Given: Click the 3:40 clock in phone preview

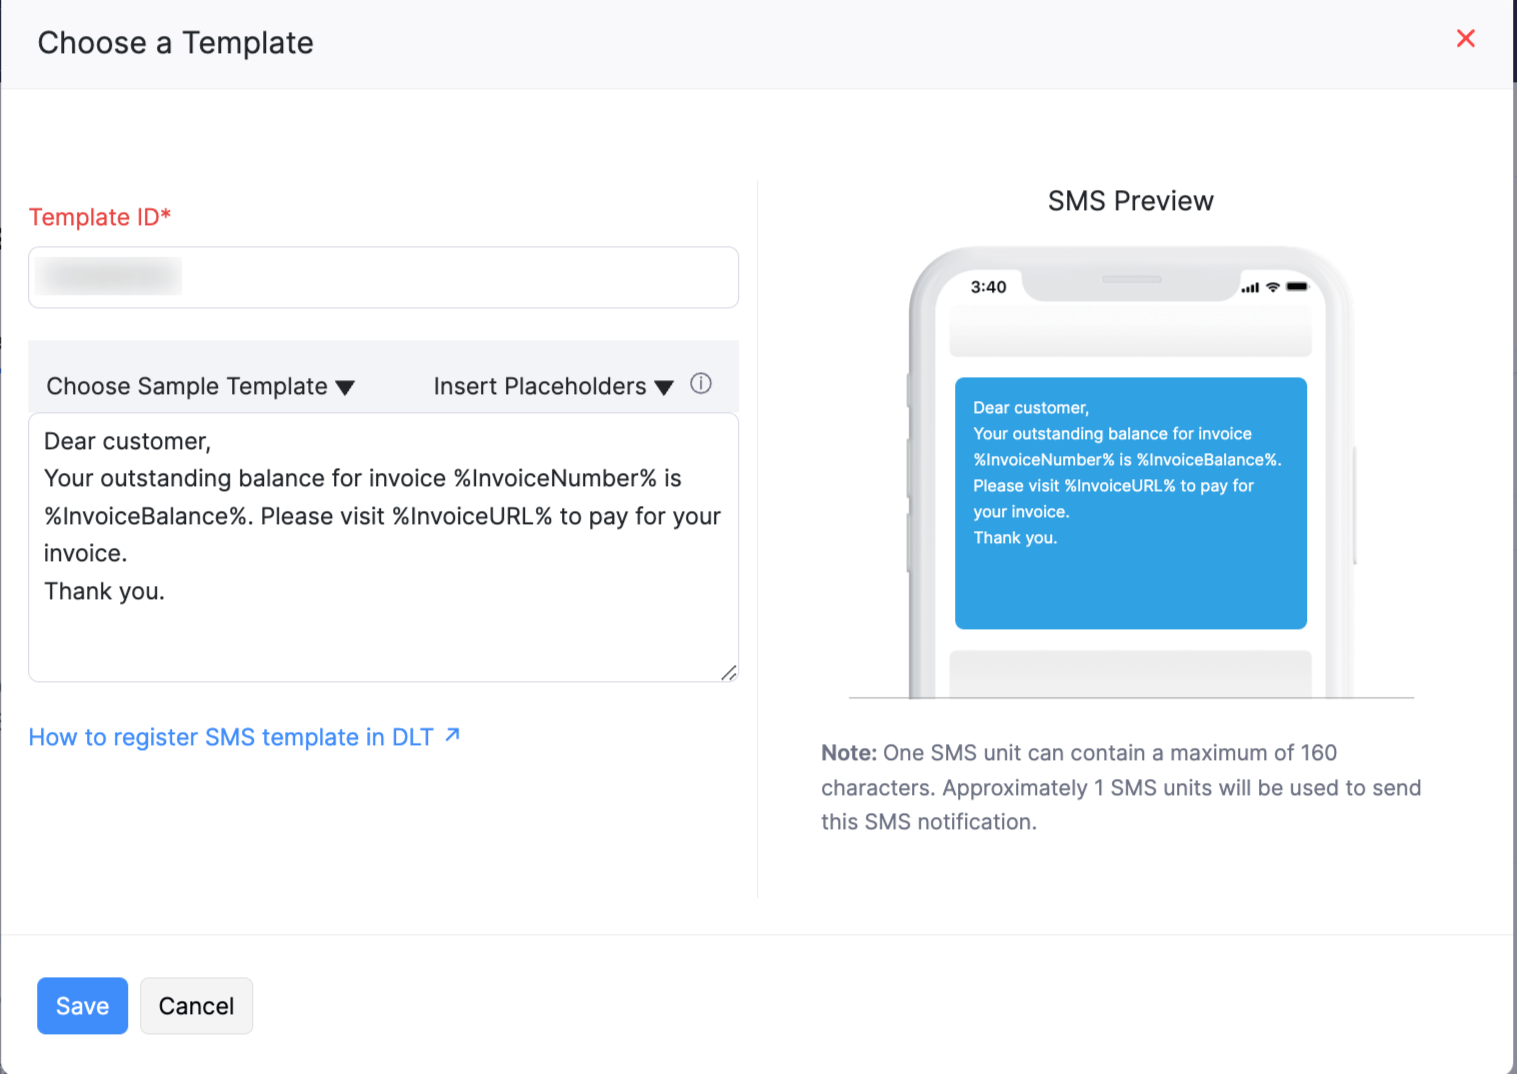Looking at the screenshot, I should [988, 287].
